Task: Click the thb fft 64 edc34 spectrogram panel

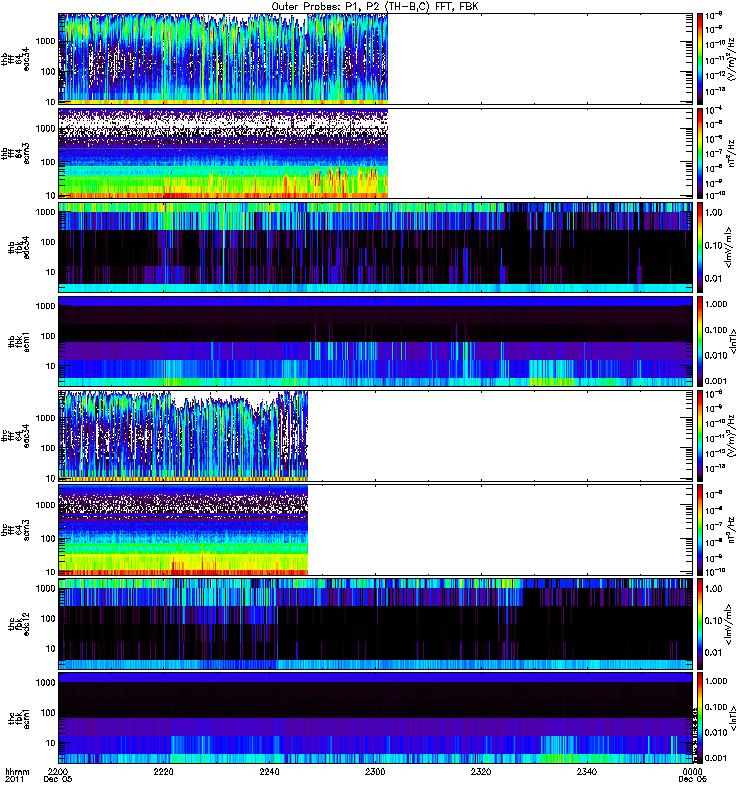Action: (376, 59)
